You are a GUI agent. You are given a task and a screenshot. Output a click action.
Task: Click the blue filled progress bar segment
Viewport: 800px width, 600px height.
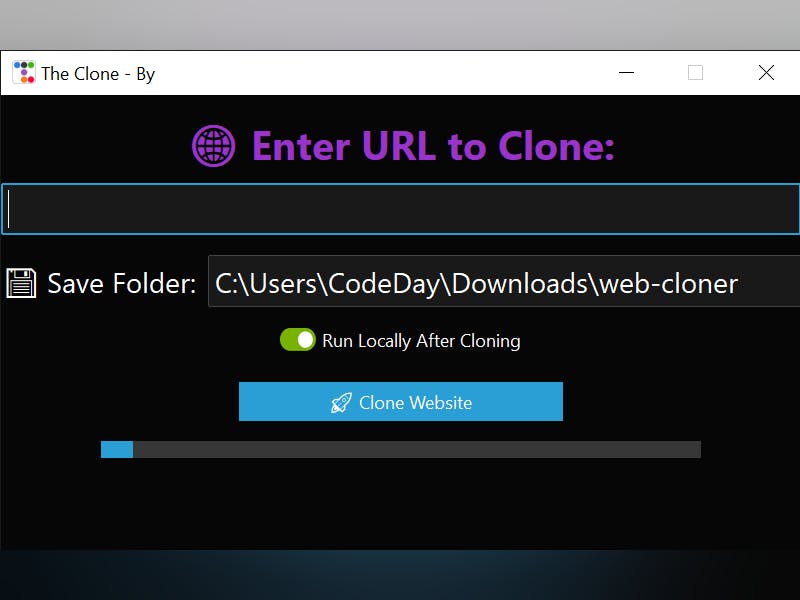click(117, 449)
